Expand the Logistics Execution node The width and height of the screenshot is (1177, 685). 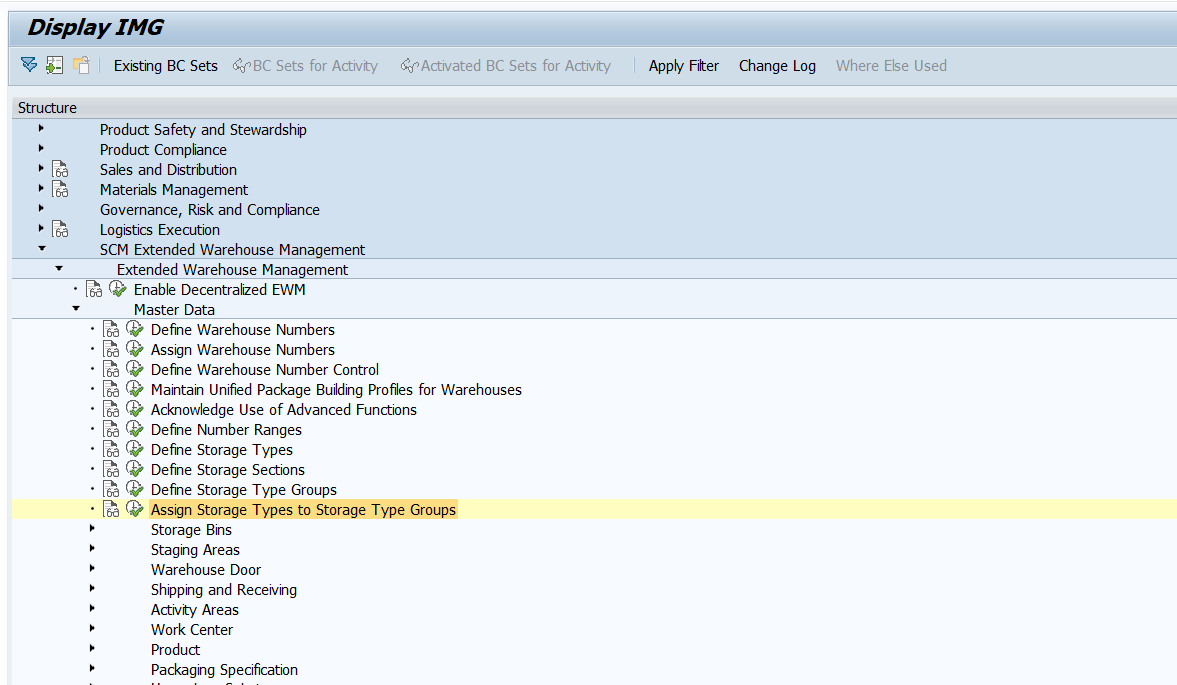tap(41, 228)
